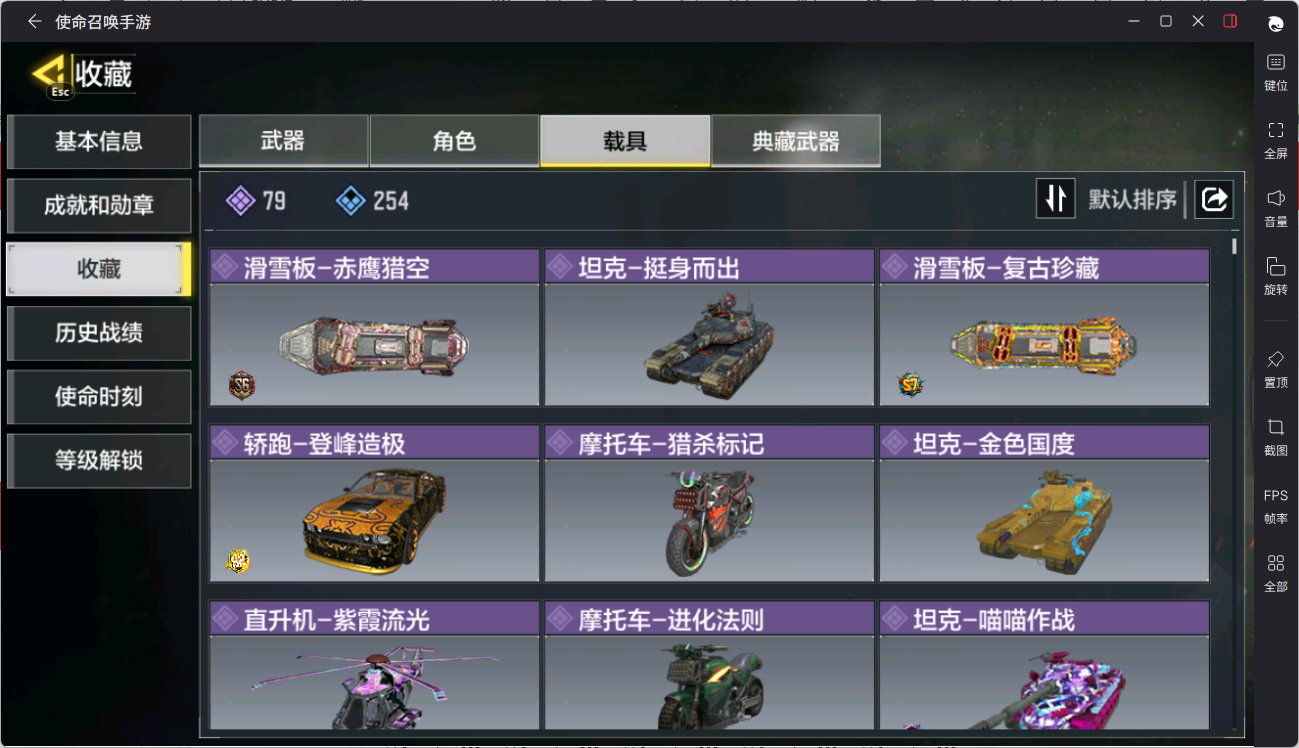The image size is (1299, 748).
Task: Open the 键位 keyboard mapping icon
Action: pos(1276,72)
